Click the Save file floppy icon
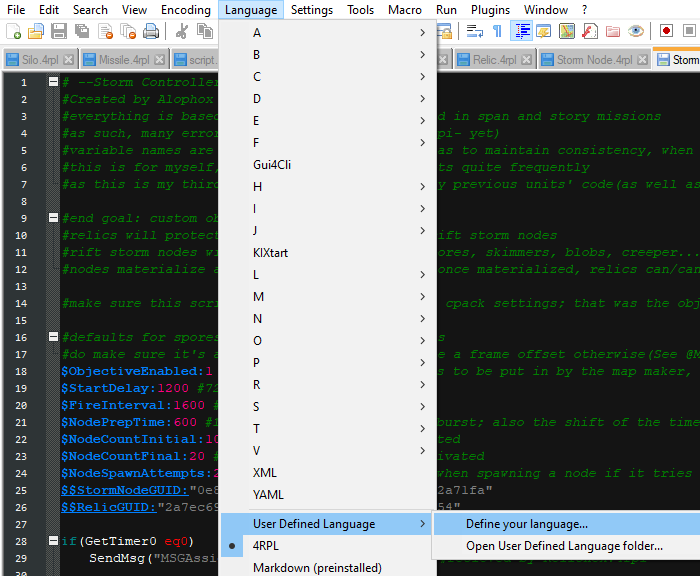The height and width of the screenshot is (576, 700). coord(59,32)
